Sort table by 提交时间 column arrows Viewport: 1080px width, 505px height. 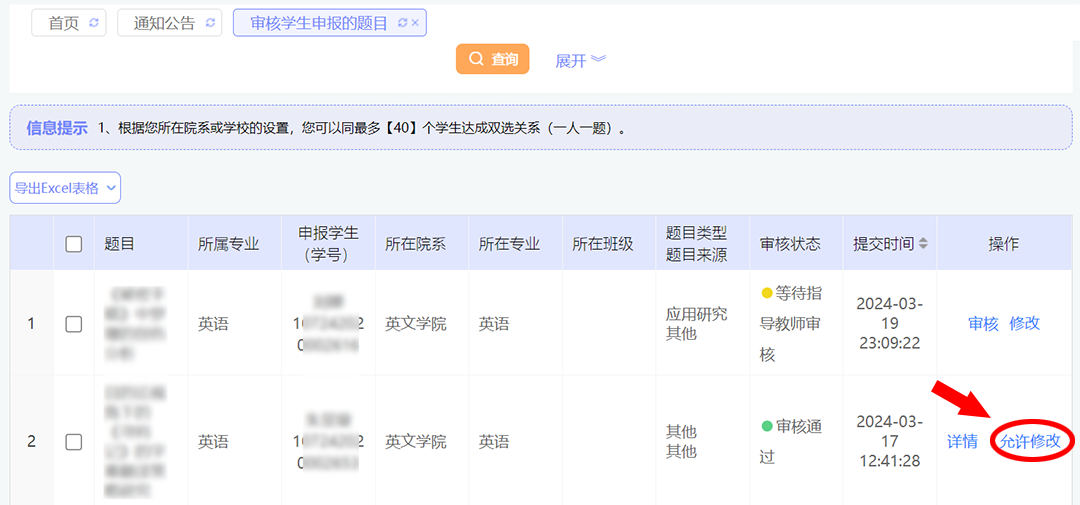(x=923, y=244)
